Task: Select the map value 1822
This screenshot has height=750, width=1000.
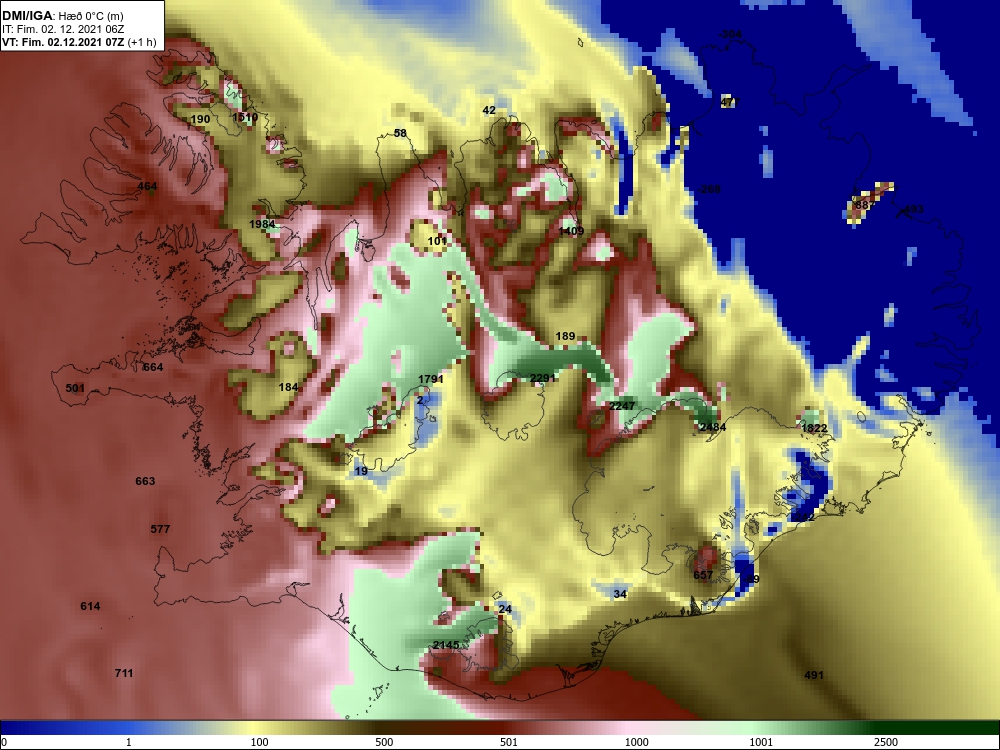Action: (x=814, y=429)
